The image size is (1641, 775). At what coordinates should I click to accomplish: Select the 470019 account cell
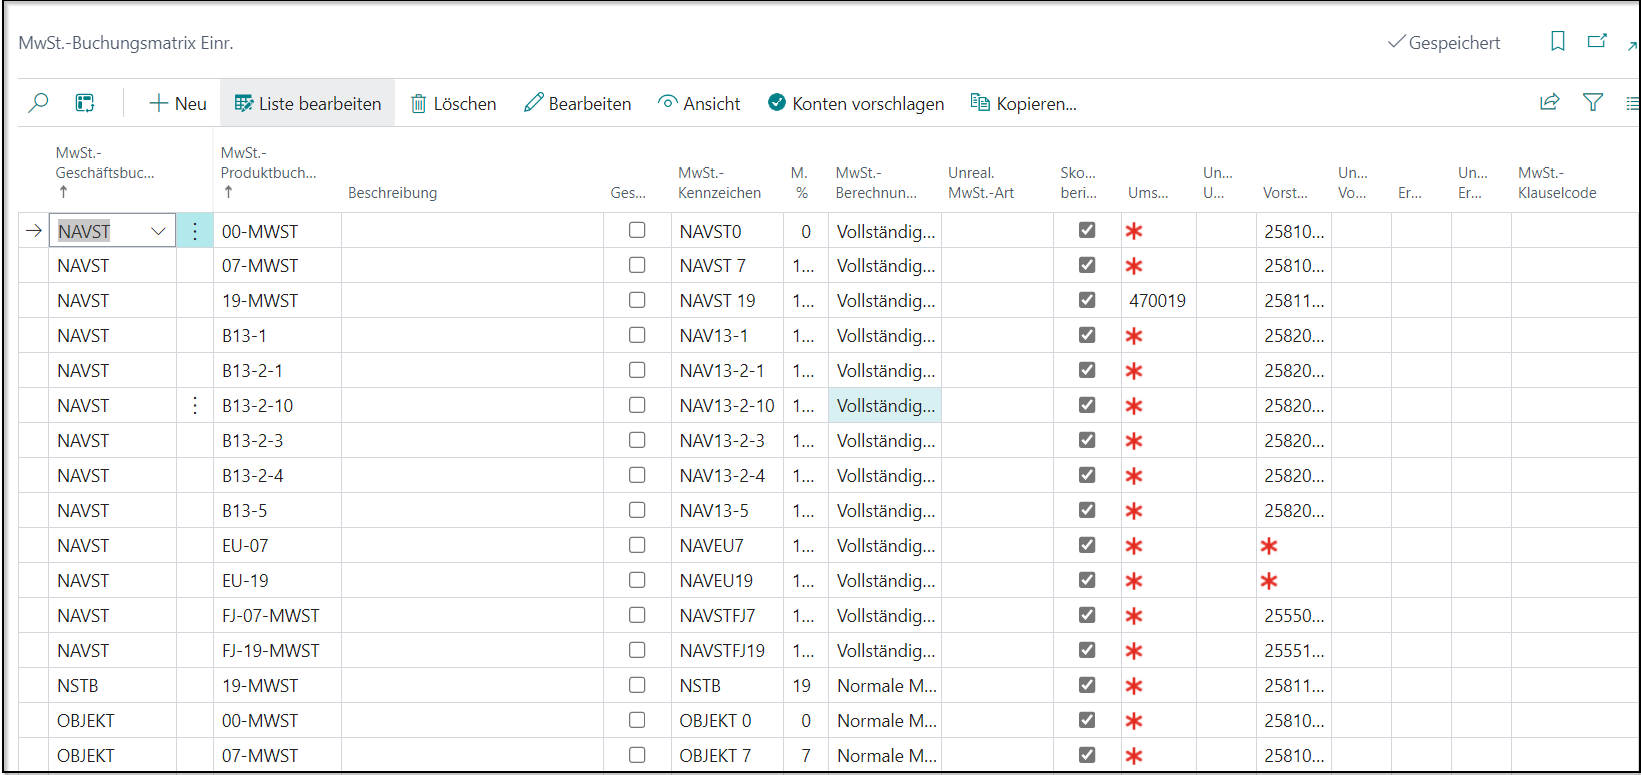pos(1157,301)
